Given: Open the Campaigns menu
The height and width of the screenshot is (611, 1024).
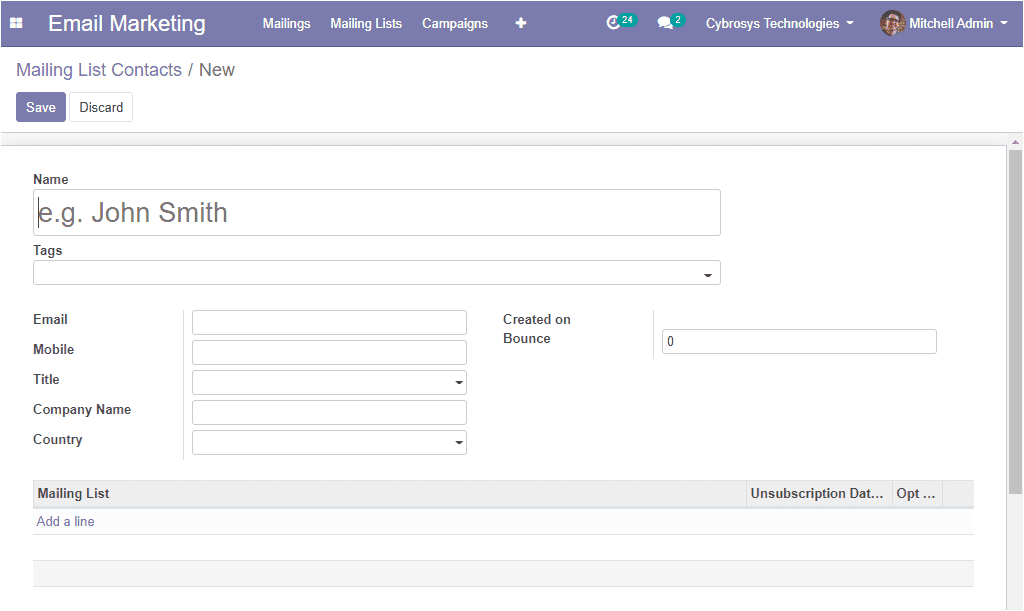Looking at the screenshot, I should [x=455, y=24].
